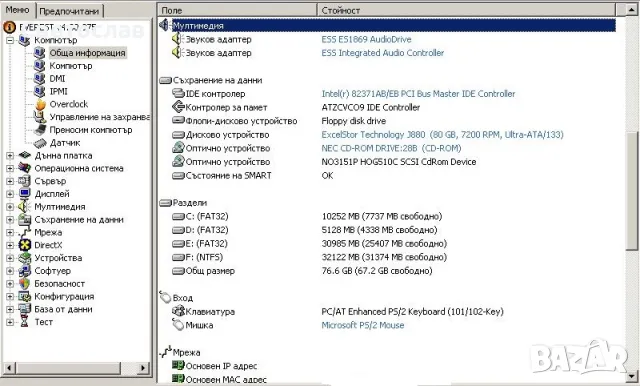Click the DirectX icon in tree
The image size is (640, 386).
point(25,245)
